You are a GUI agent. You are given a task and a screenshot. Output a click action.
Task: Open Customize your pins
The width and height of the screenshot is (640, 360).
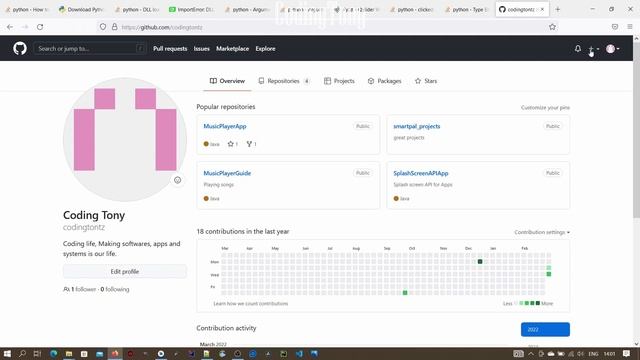point(545,107)
